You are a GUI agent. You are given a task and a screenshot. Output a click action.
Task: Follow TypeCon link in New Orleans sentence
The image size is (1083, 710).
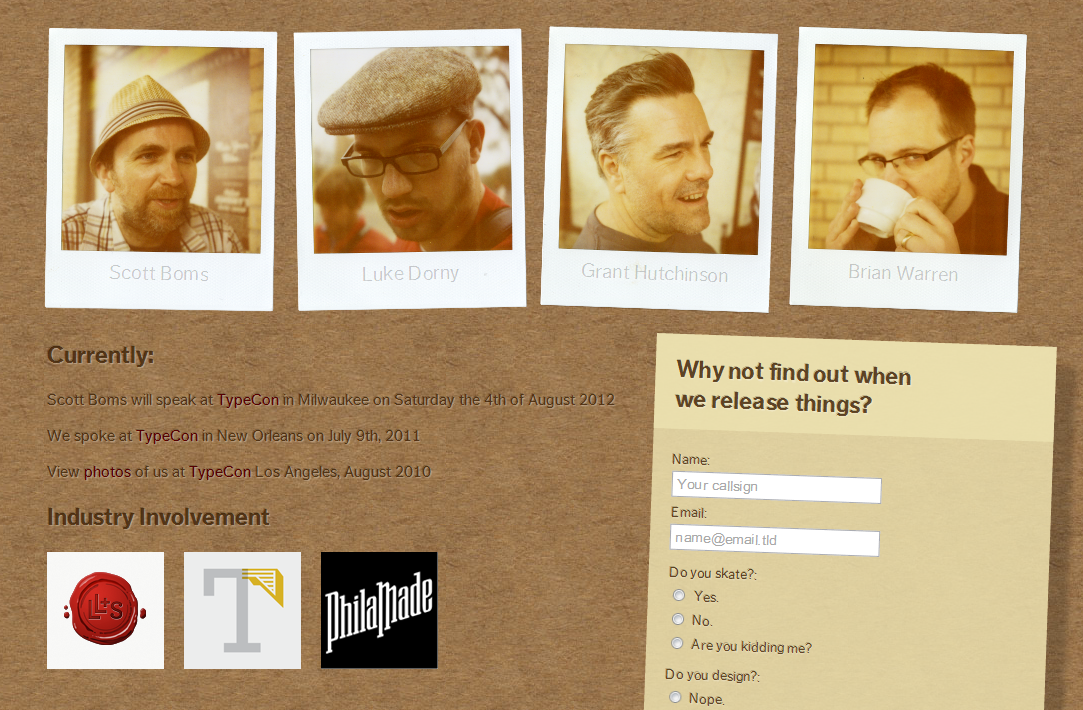click(x=167, y=435)
